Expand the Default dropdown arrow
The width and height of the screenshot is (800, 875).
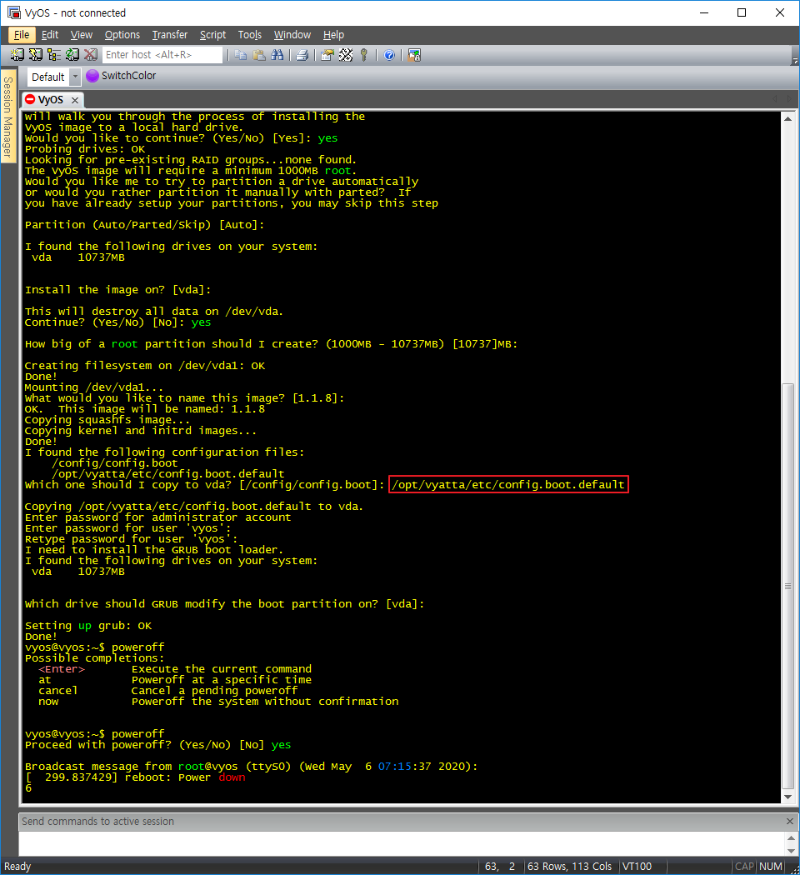[x=75, y=77]
